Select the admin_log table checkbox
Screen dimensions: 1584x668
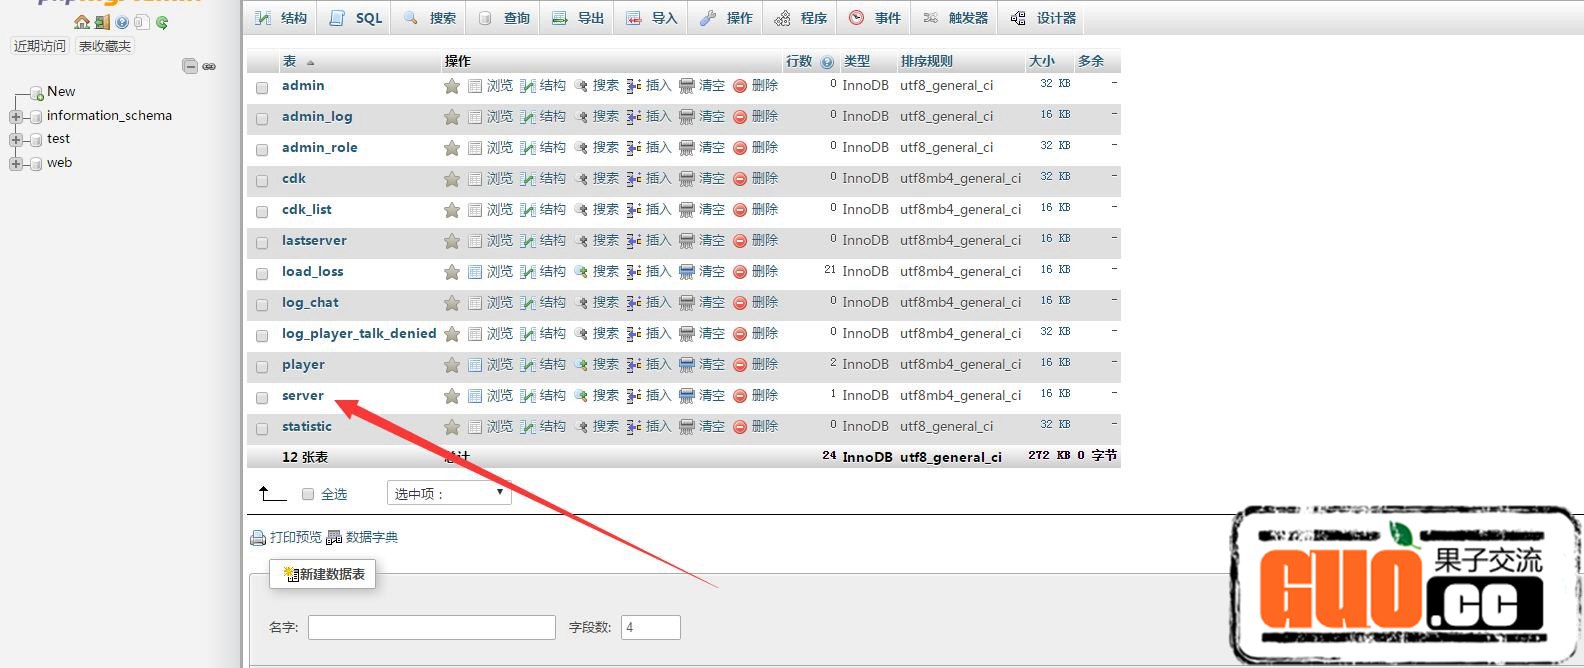(x=262, y=119)
